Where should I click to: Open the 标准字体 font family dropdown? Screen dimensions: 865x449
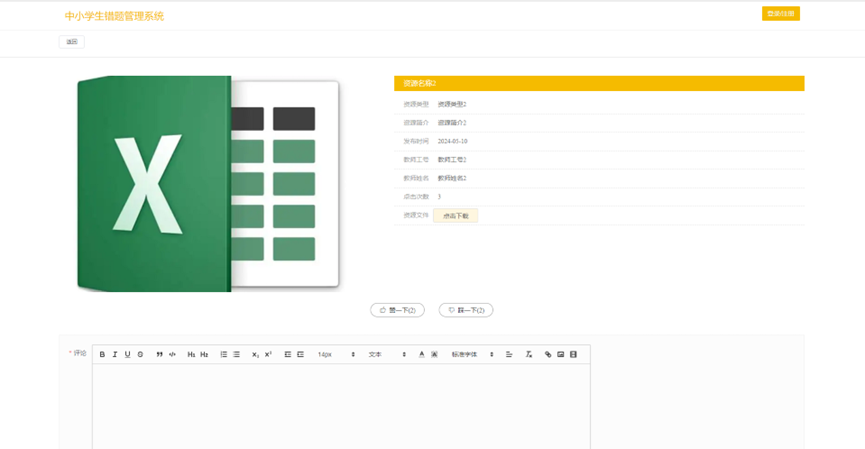472,354
